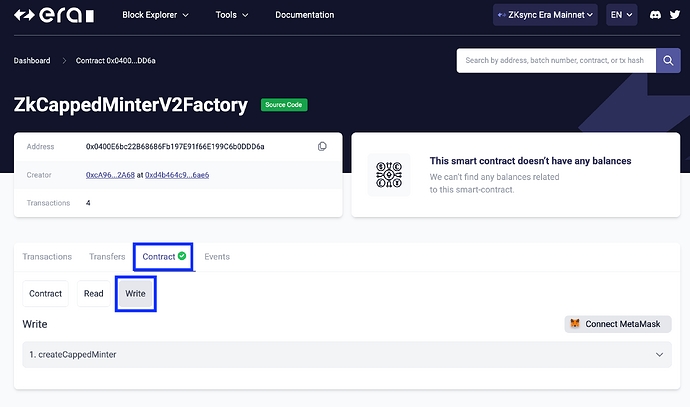This screenshot has width=690, height=407.
Task: Copy the contract address
Action: tap(322, 147)
